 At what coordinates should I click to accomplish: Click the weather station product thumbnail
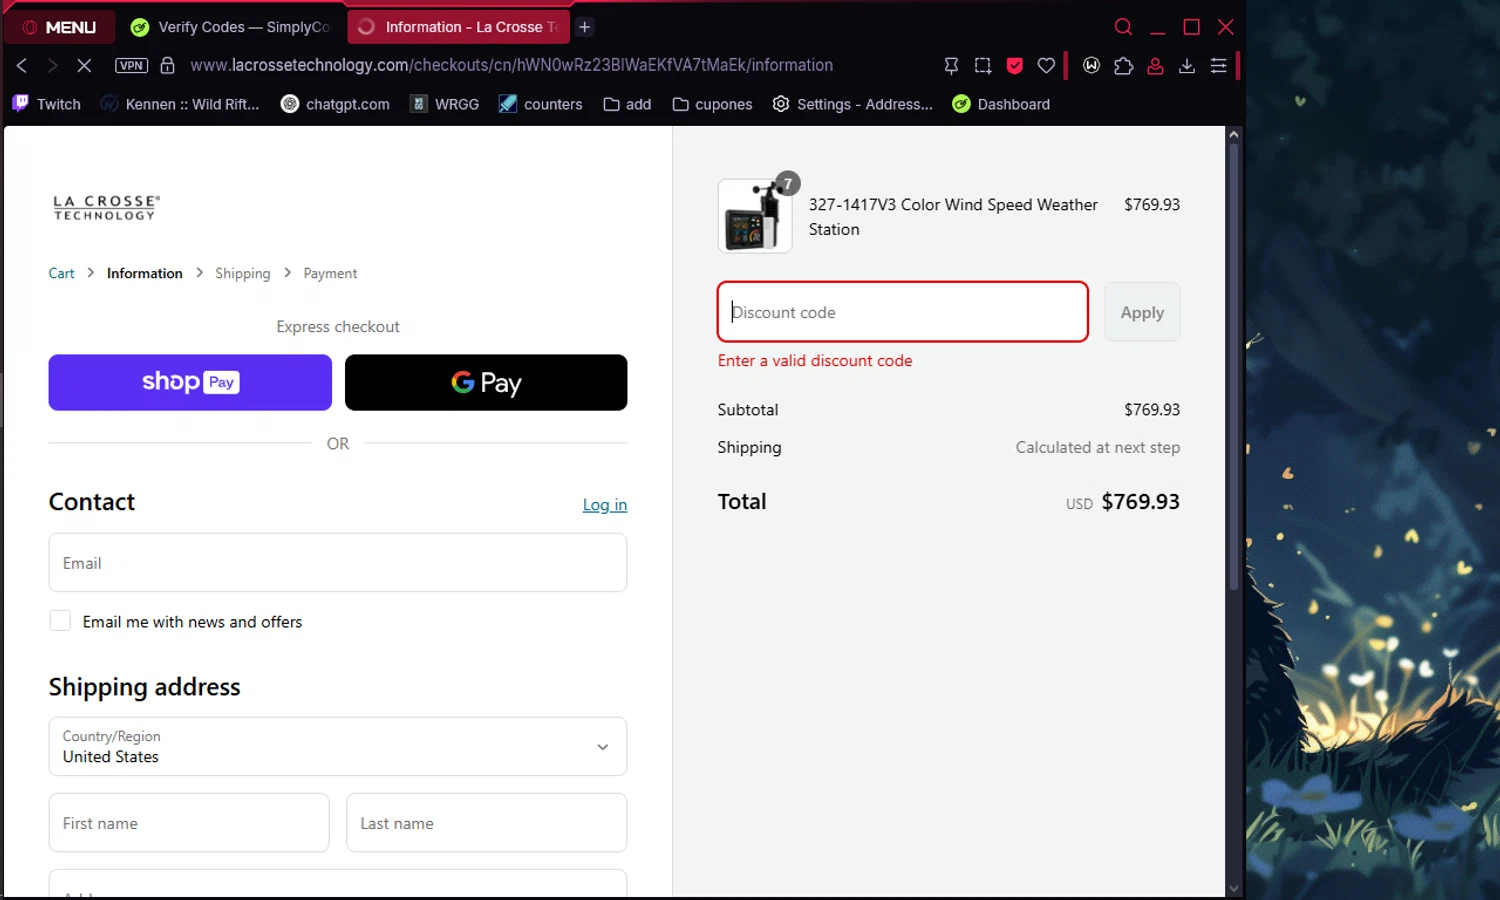[x=754, y=216]
